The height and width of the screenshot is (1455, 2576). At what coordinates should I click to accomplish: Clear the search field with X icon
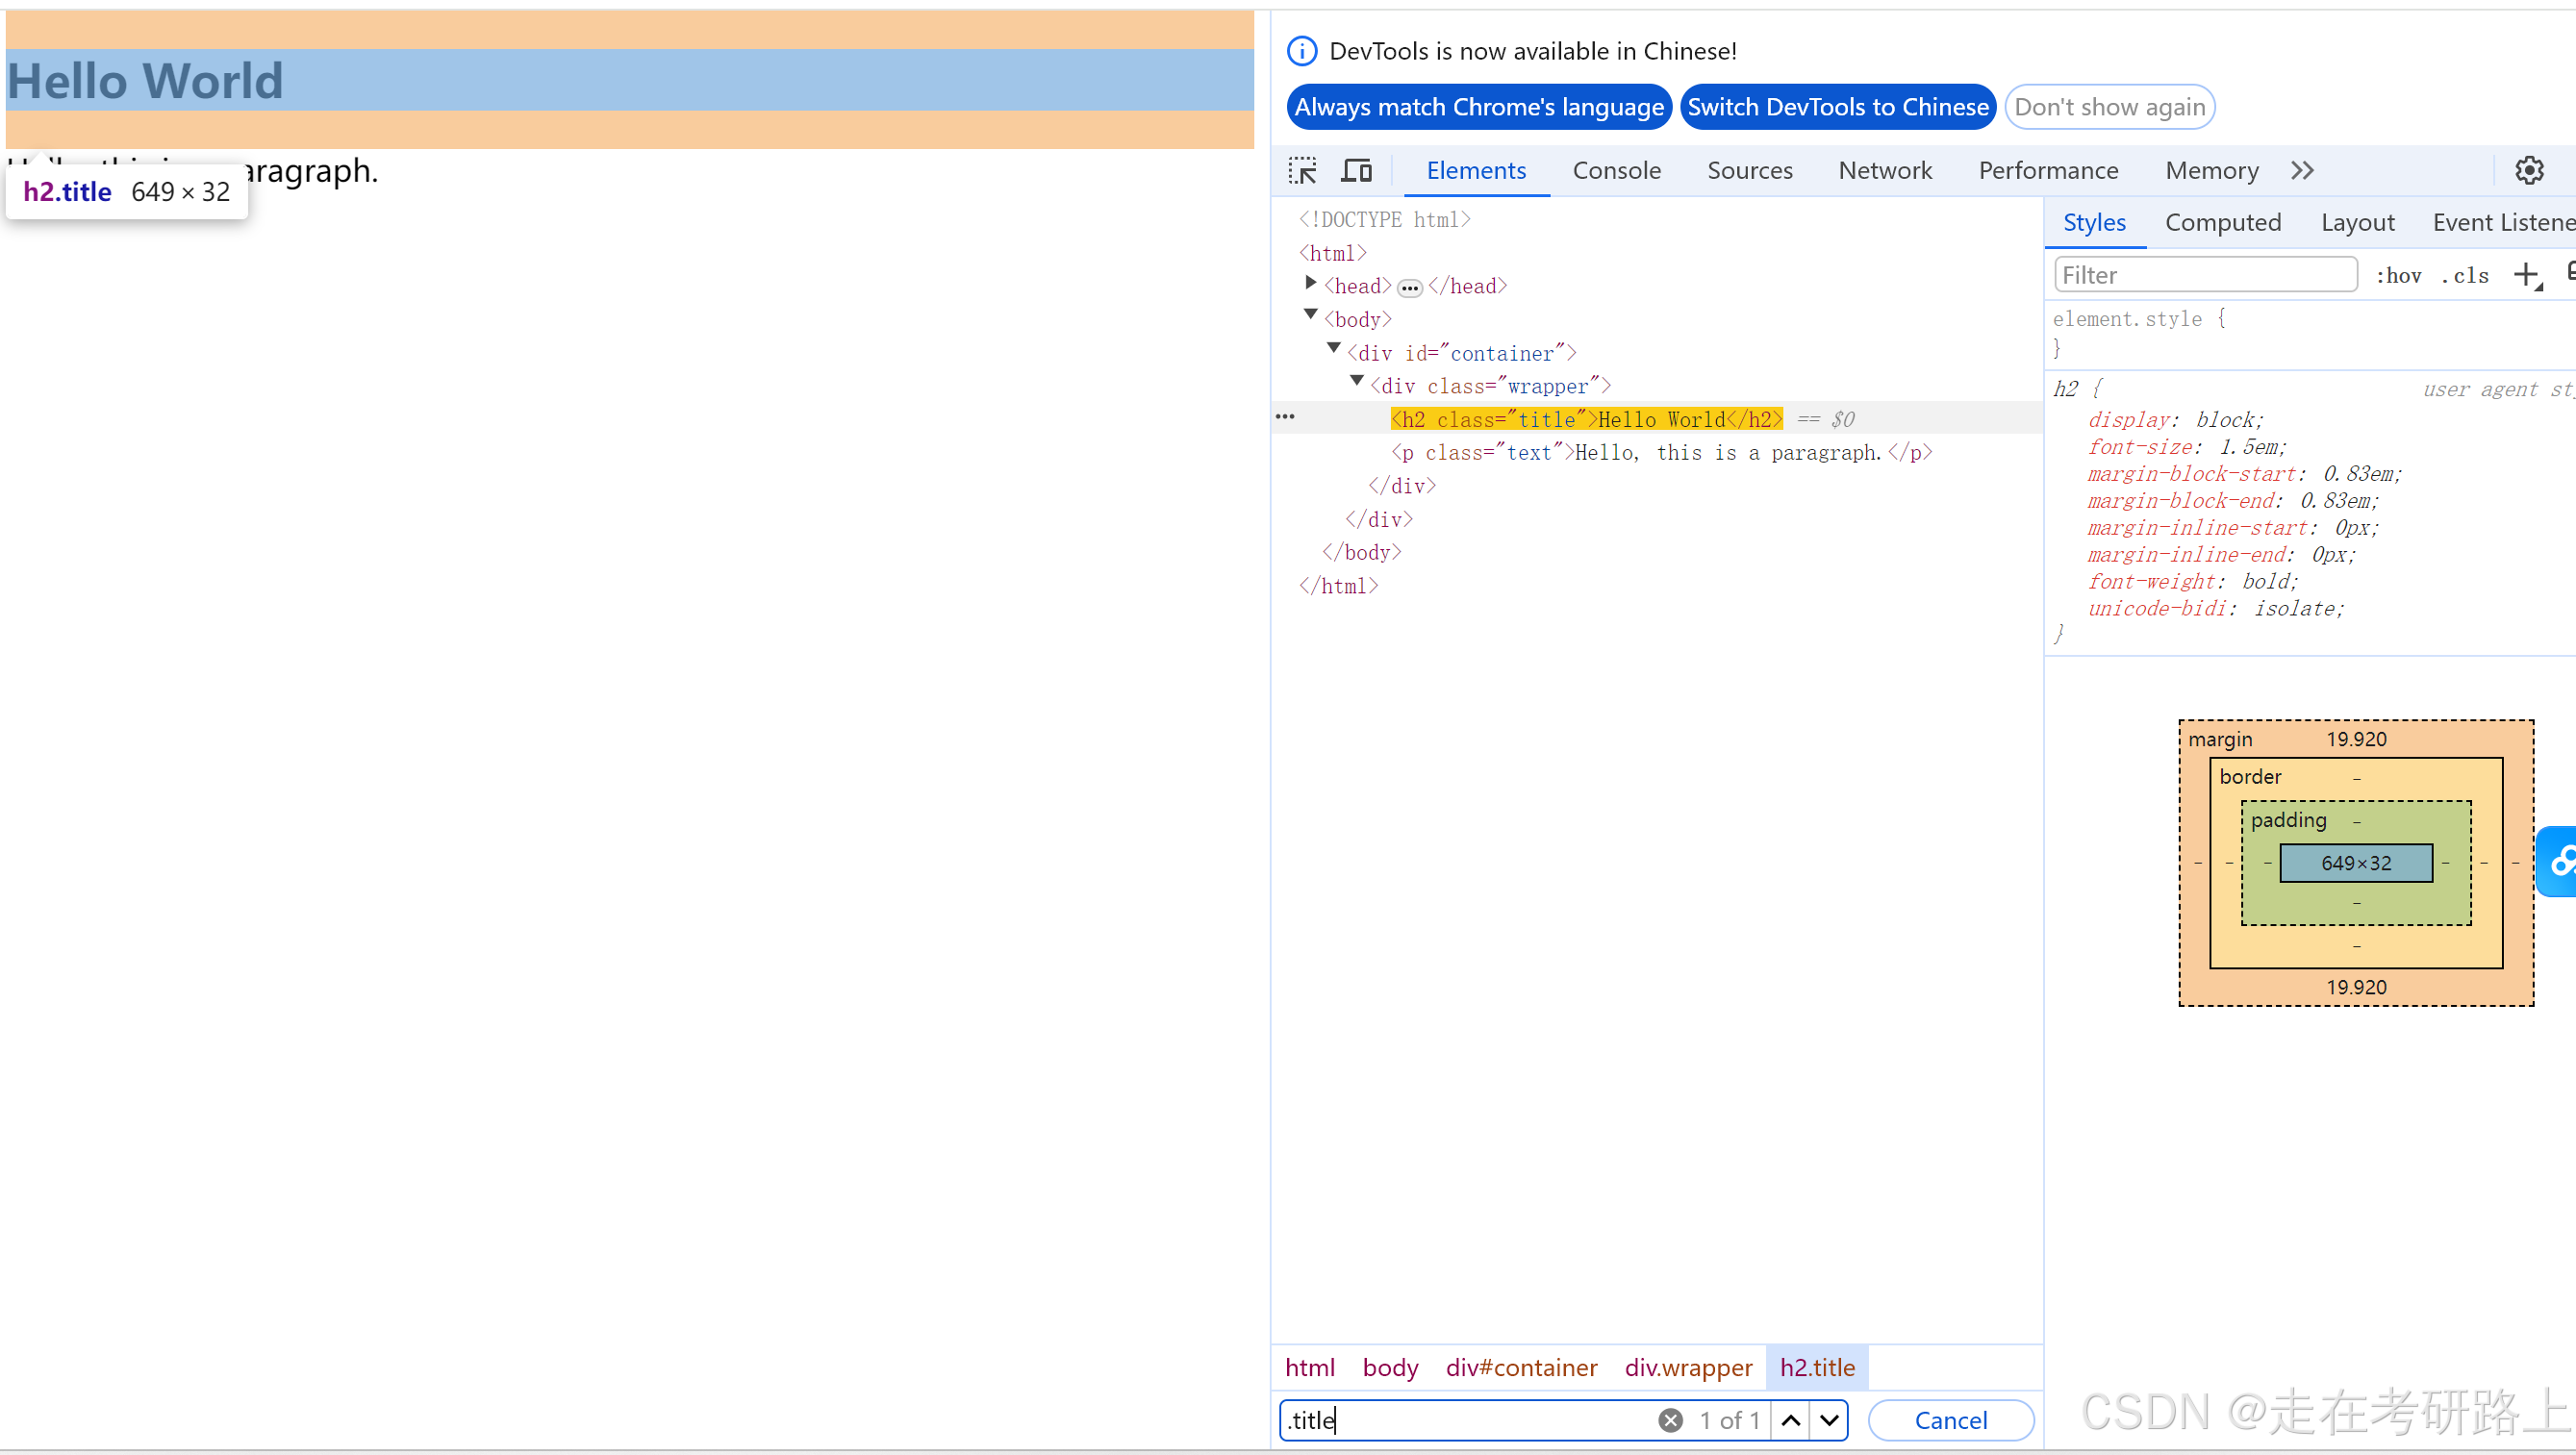[x=1670, y=1420]
